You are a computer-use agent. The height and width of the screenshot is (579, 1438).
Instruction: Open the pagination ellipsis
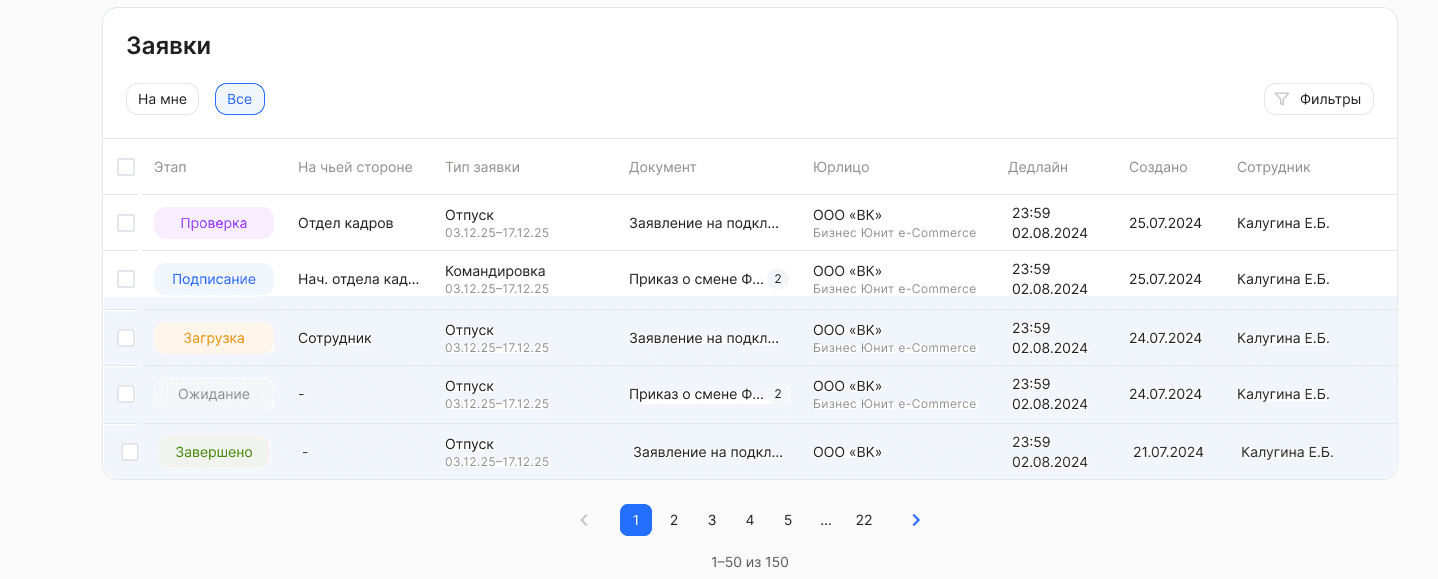click(x=826, y=520)
